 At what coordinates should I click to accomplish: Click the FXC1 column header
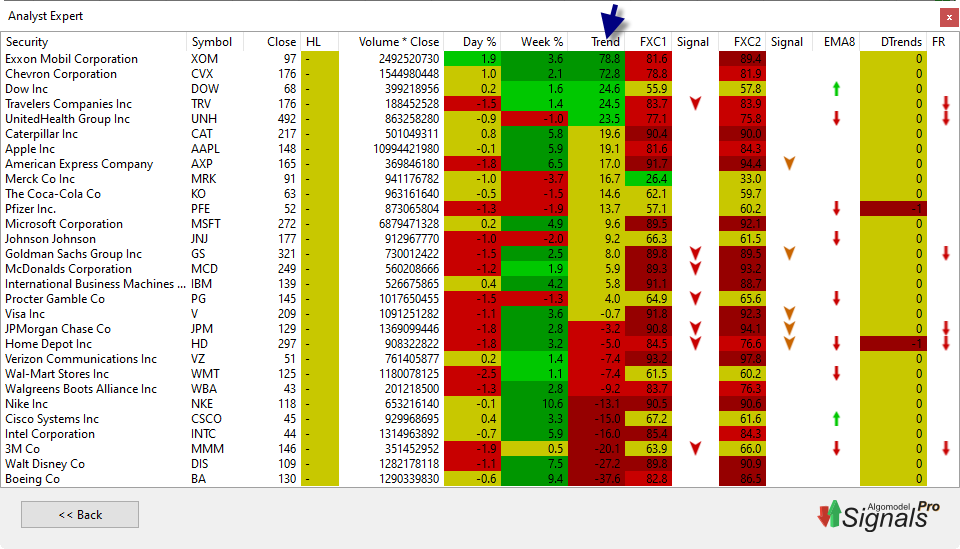pyautogui.click(x=653, y=42)
